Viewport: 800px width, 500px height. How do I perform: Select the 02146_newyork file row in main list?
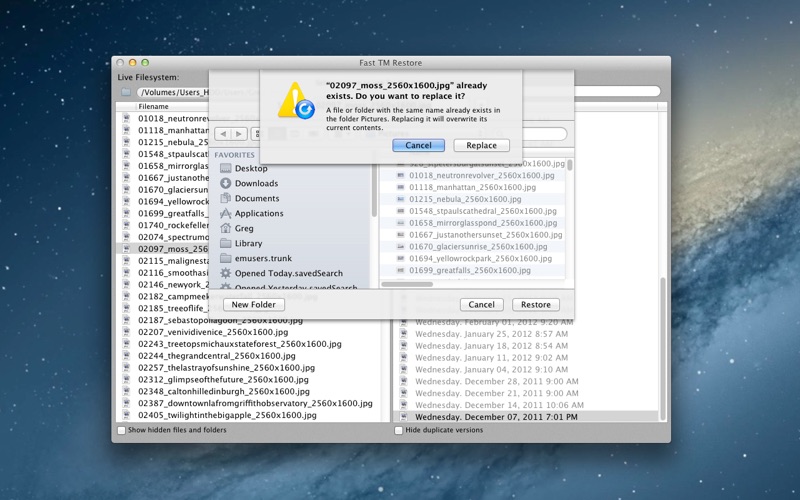[163, 285]
